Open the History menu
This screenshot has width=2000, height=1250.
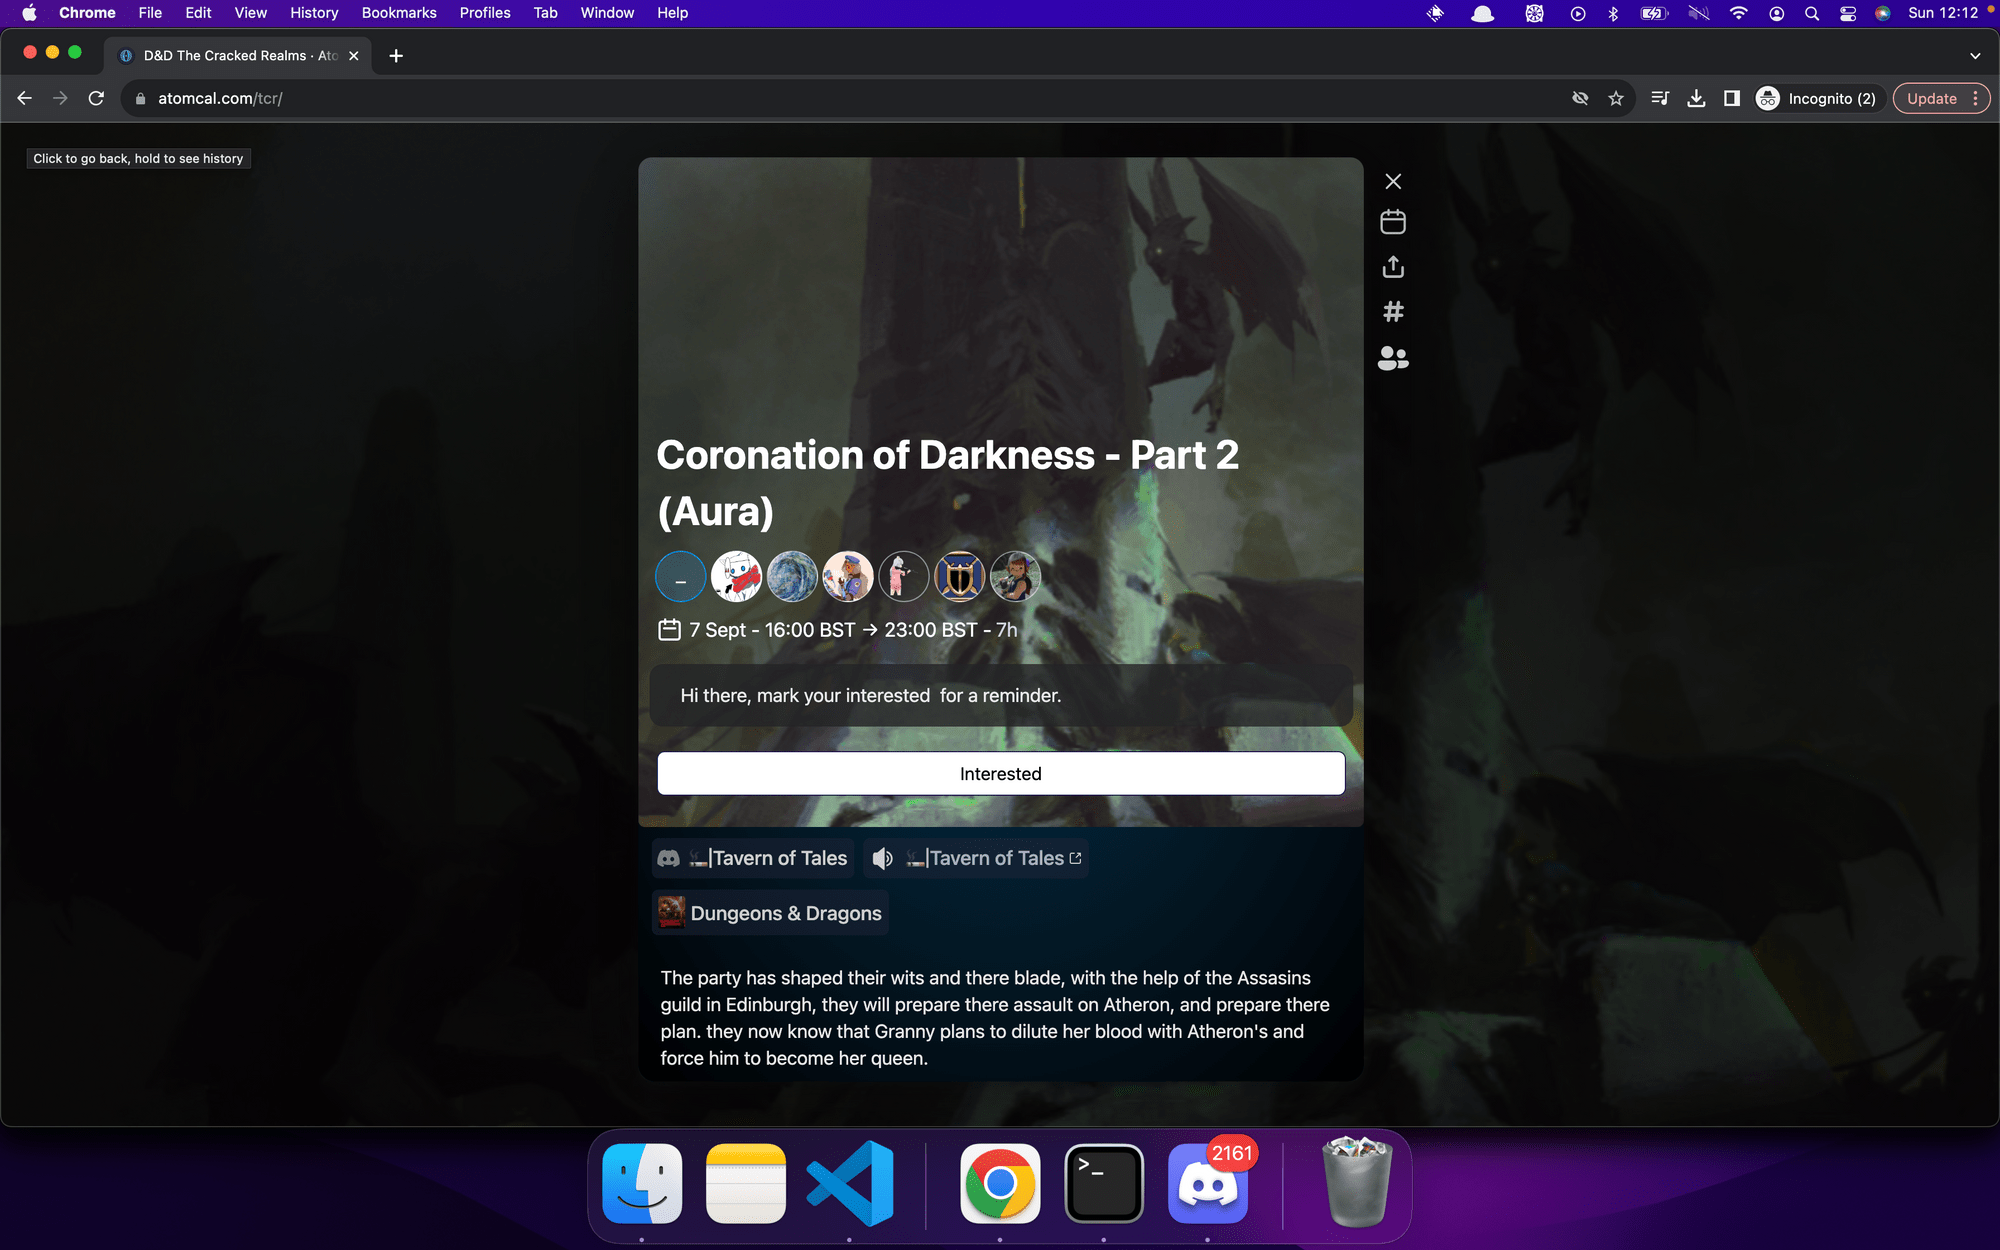click(314, 13)
